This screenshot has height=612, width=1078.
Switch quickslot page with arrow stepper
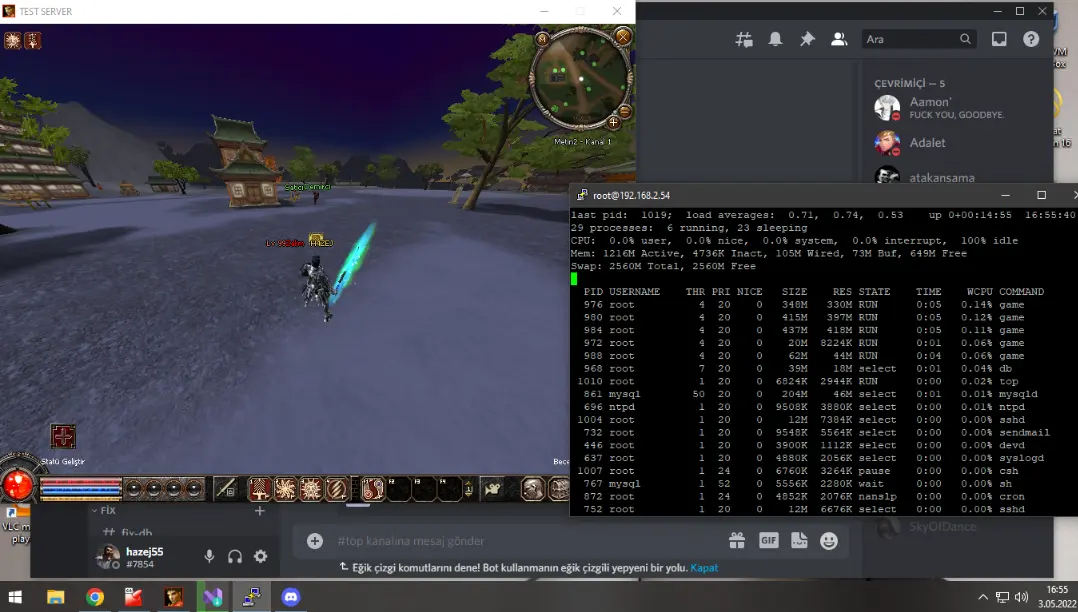click(x=469, y=489)
